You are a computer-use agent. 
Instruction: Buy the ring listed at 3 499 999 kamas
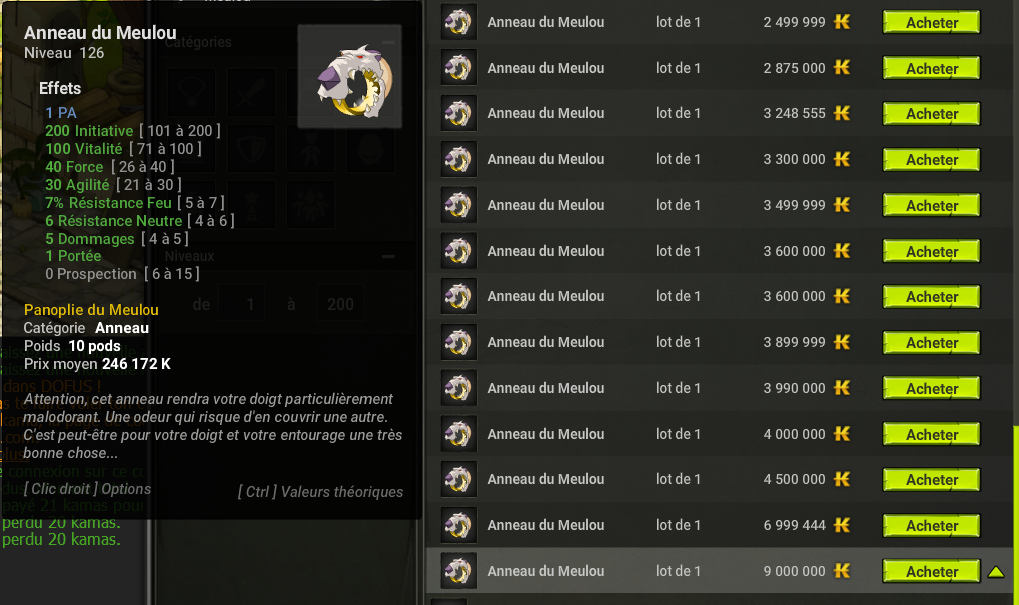pyautogui.click(x=931, y=205)
